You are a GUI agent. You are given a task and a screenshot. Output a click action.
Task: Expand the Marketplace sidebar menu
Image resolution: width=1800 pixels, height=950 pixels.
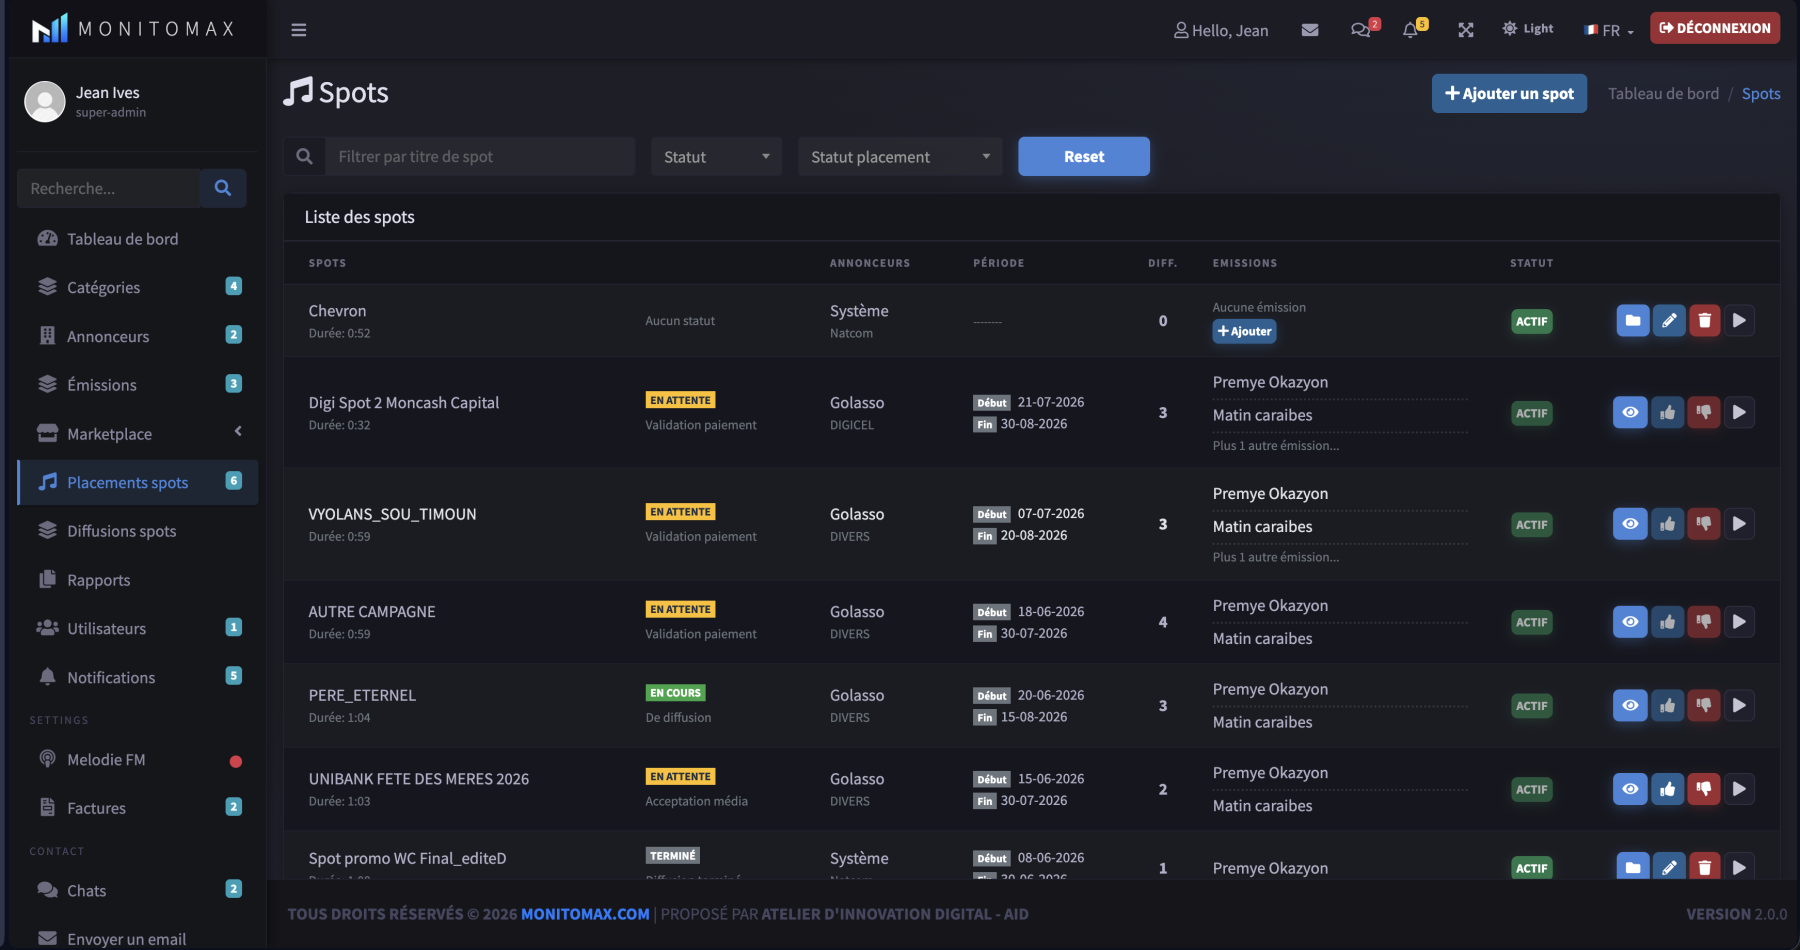[x=138, y=434]
